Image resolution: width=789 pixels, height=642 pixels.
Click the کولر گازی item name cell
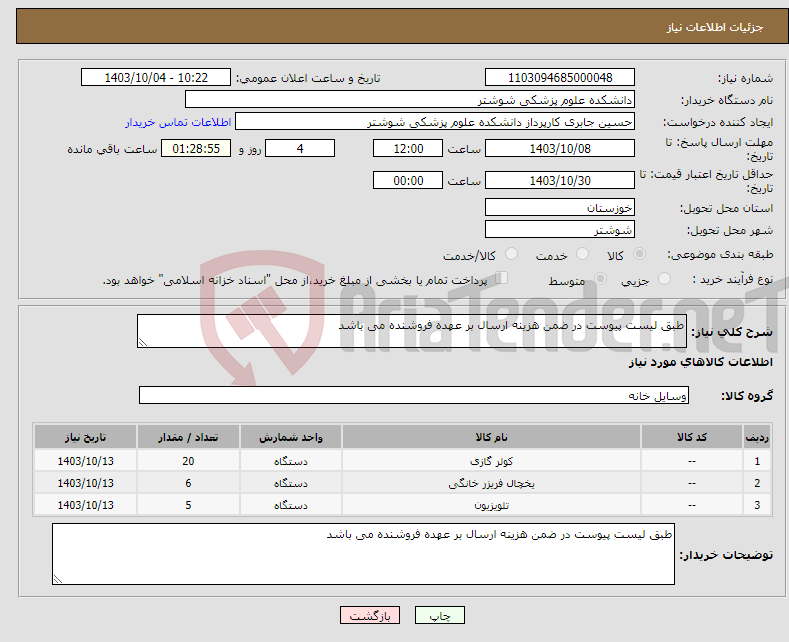point(491,461)
